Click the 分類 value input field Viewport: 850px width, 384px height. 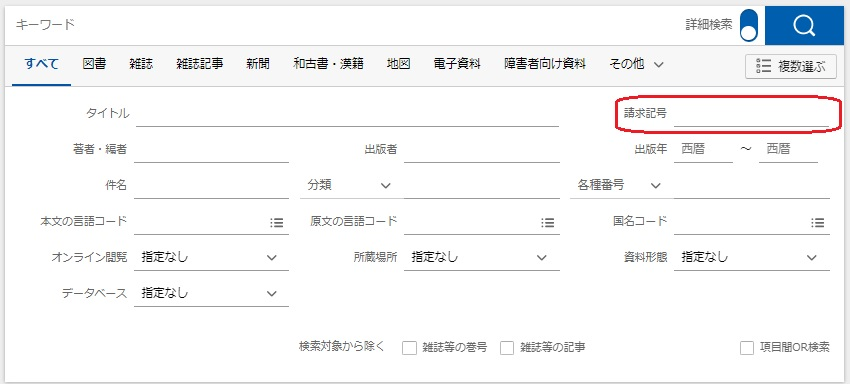coord(481,185)
